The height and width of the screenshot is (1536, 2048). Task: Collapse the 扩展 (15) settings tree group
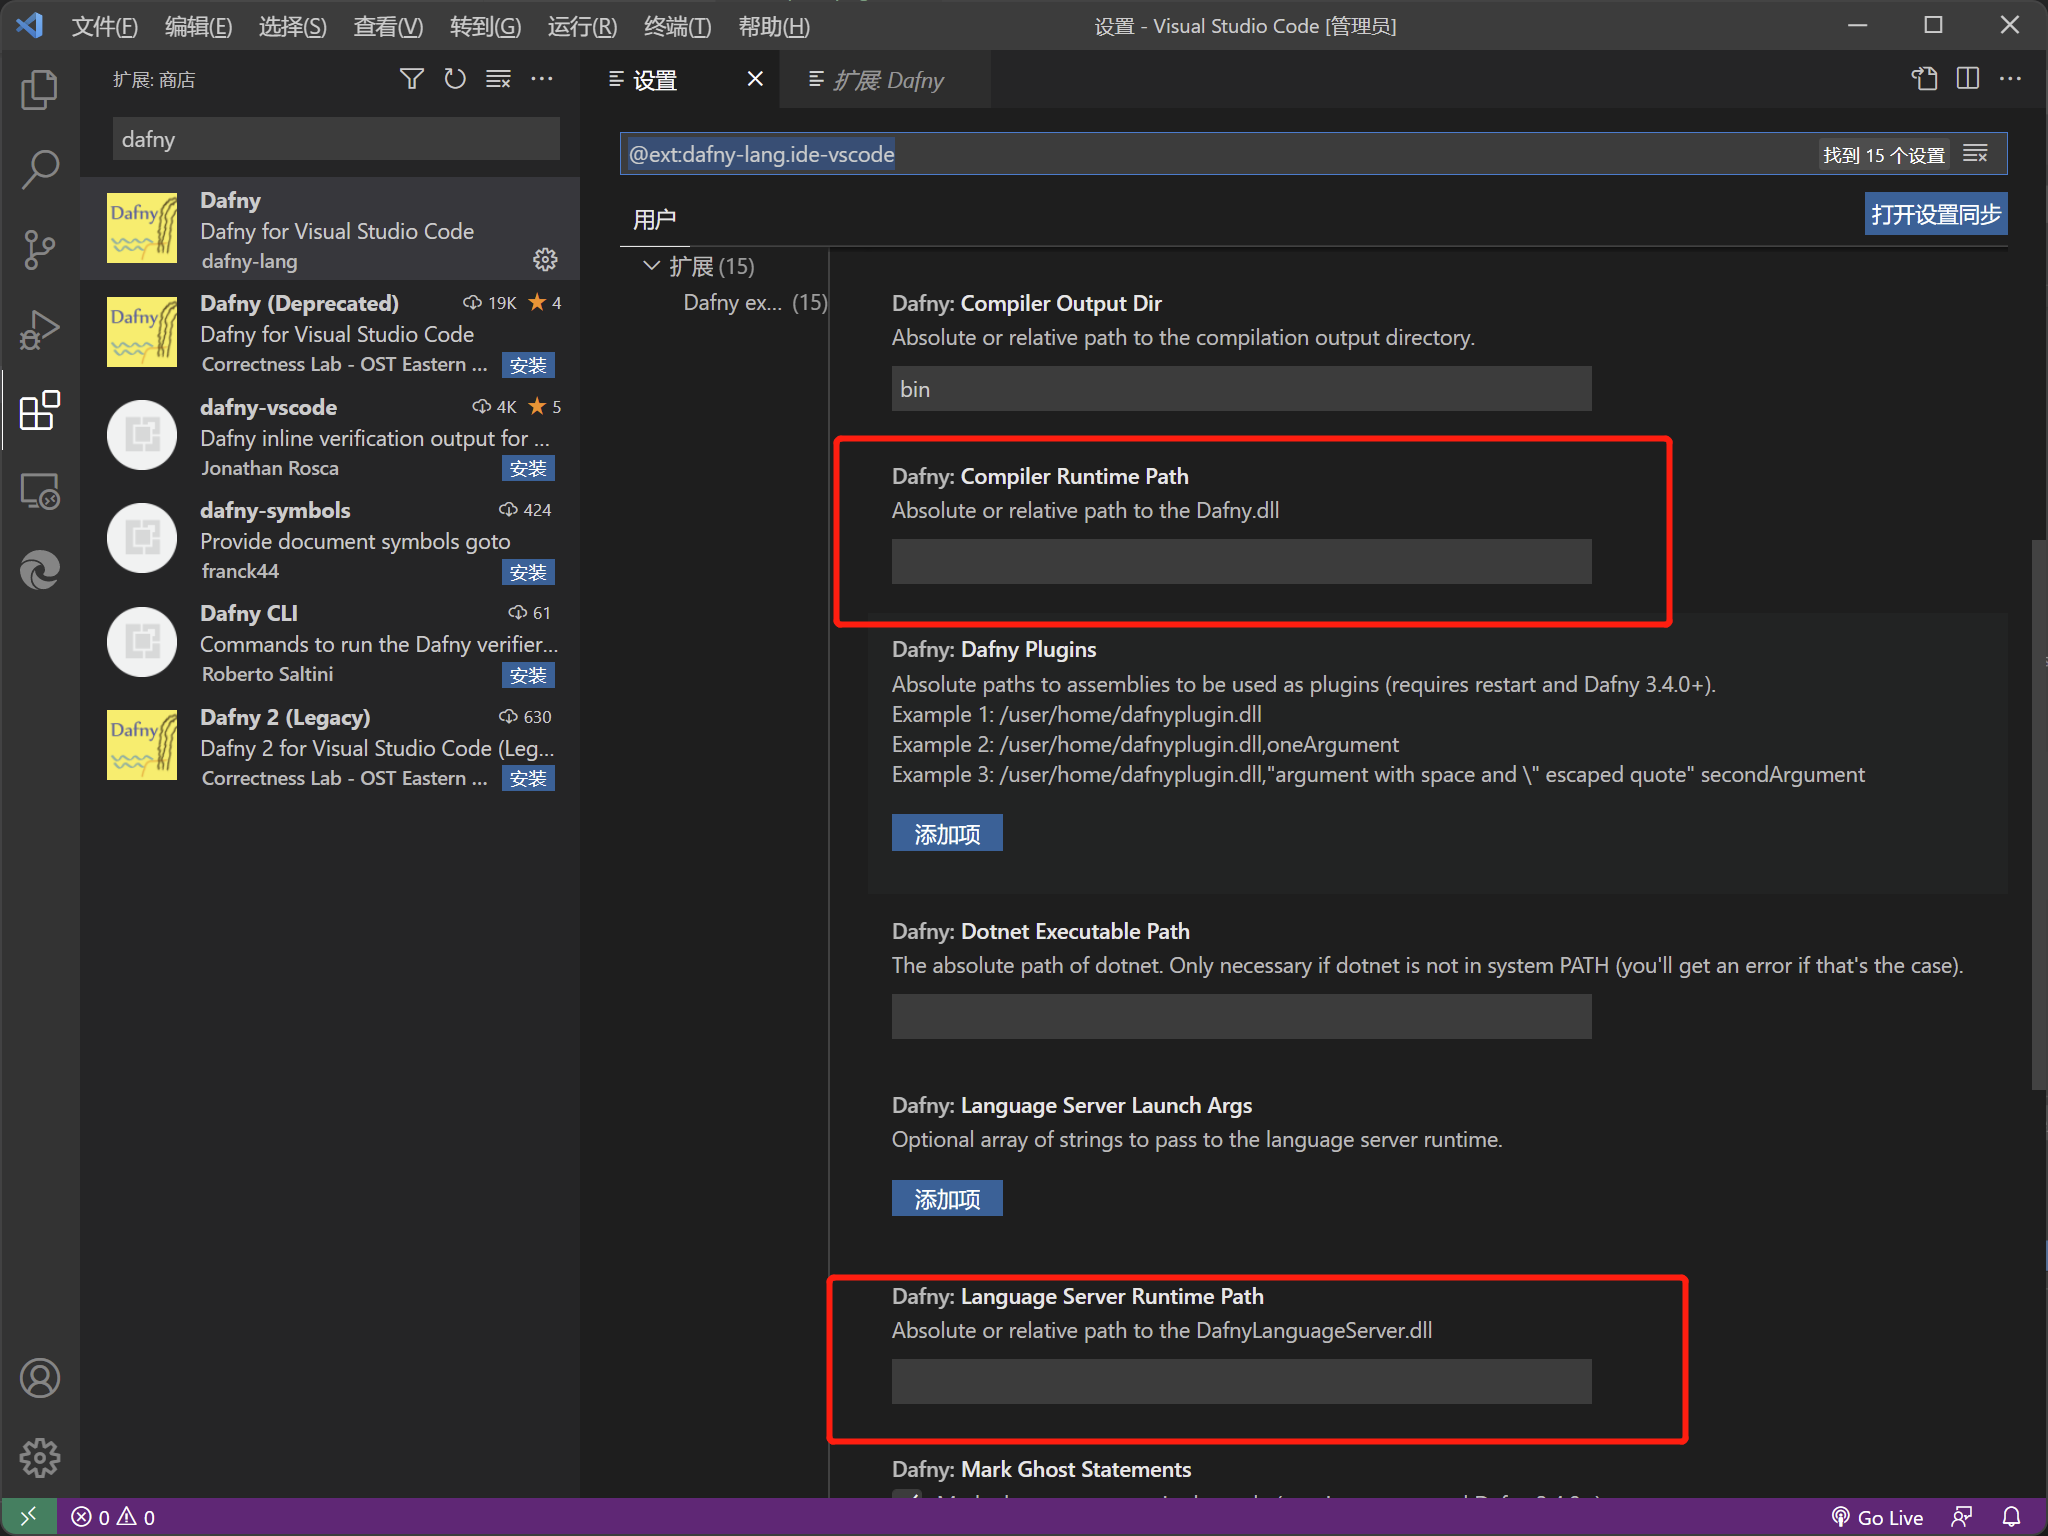tap(651, 266)
